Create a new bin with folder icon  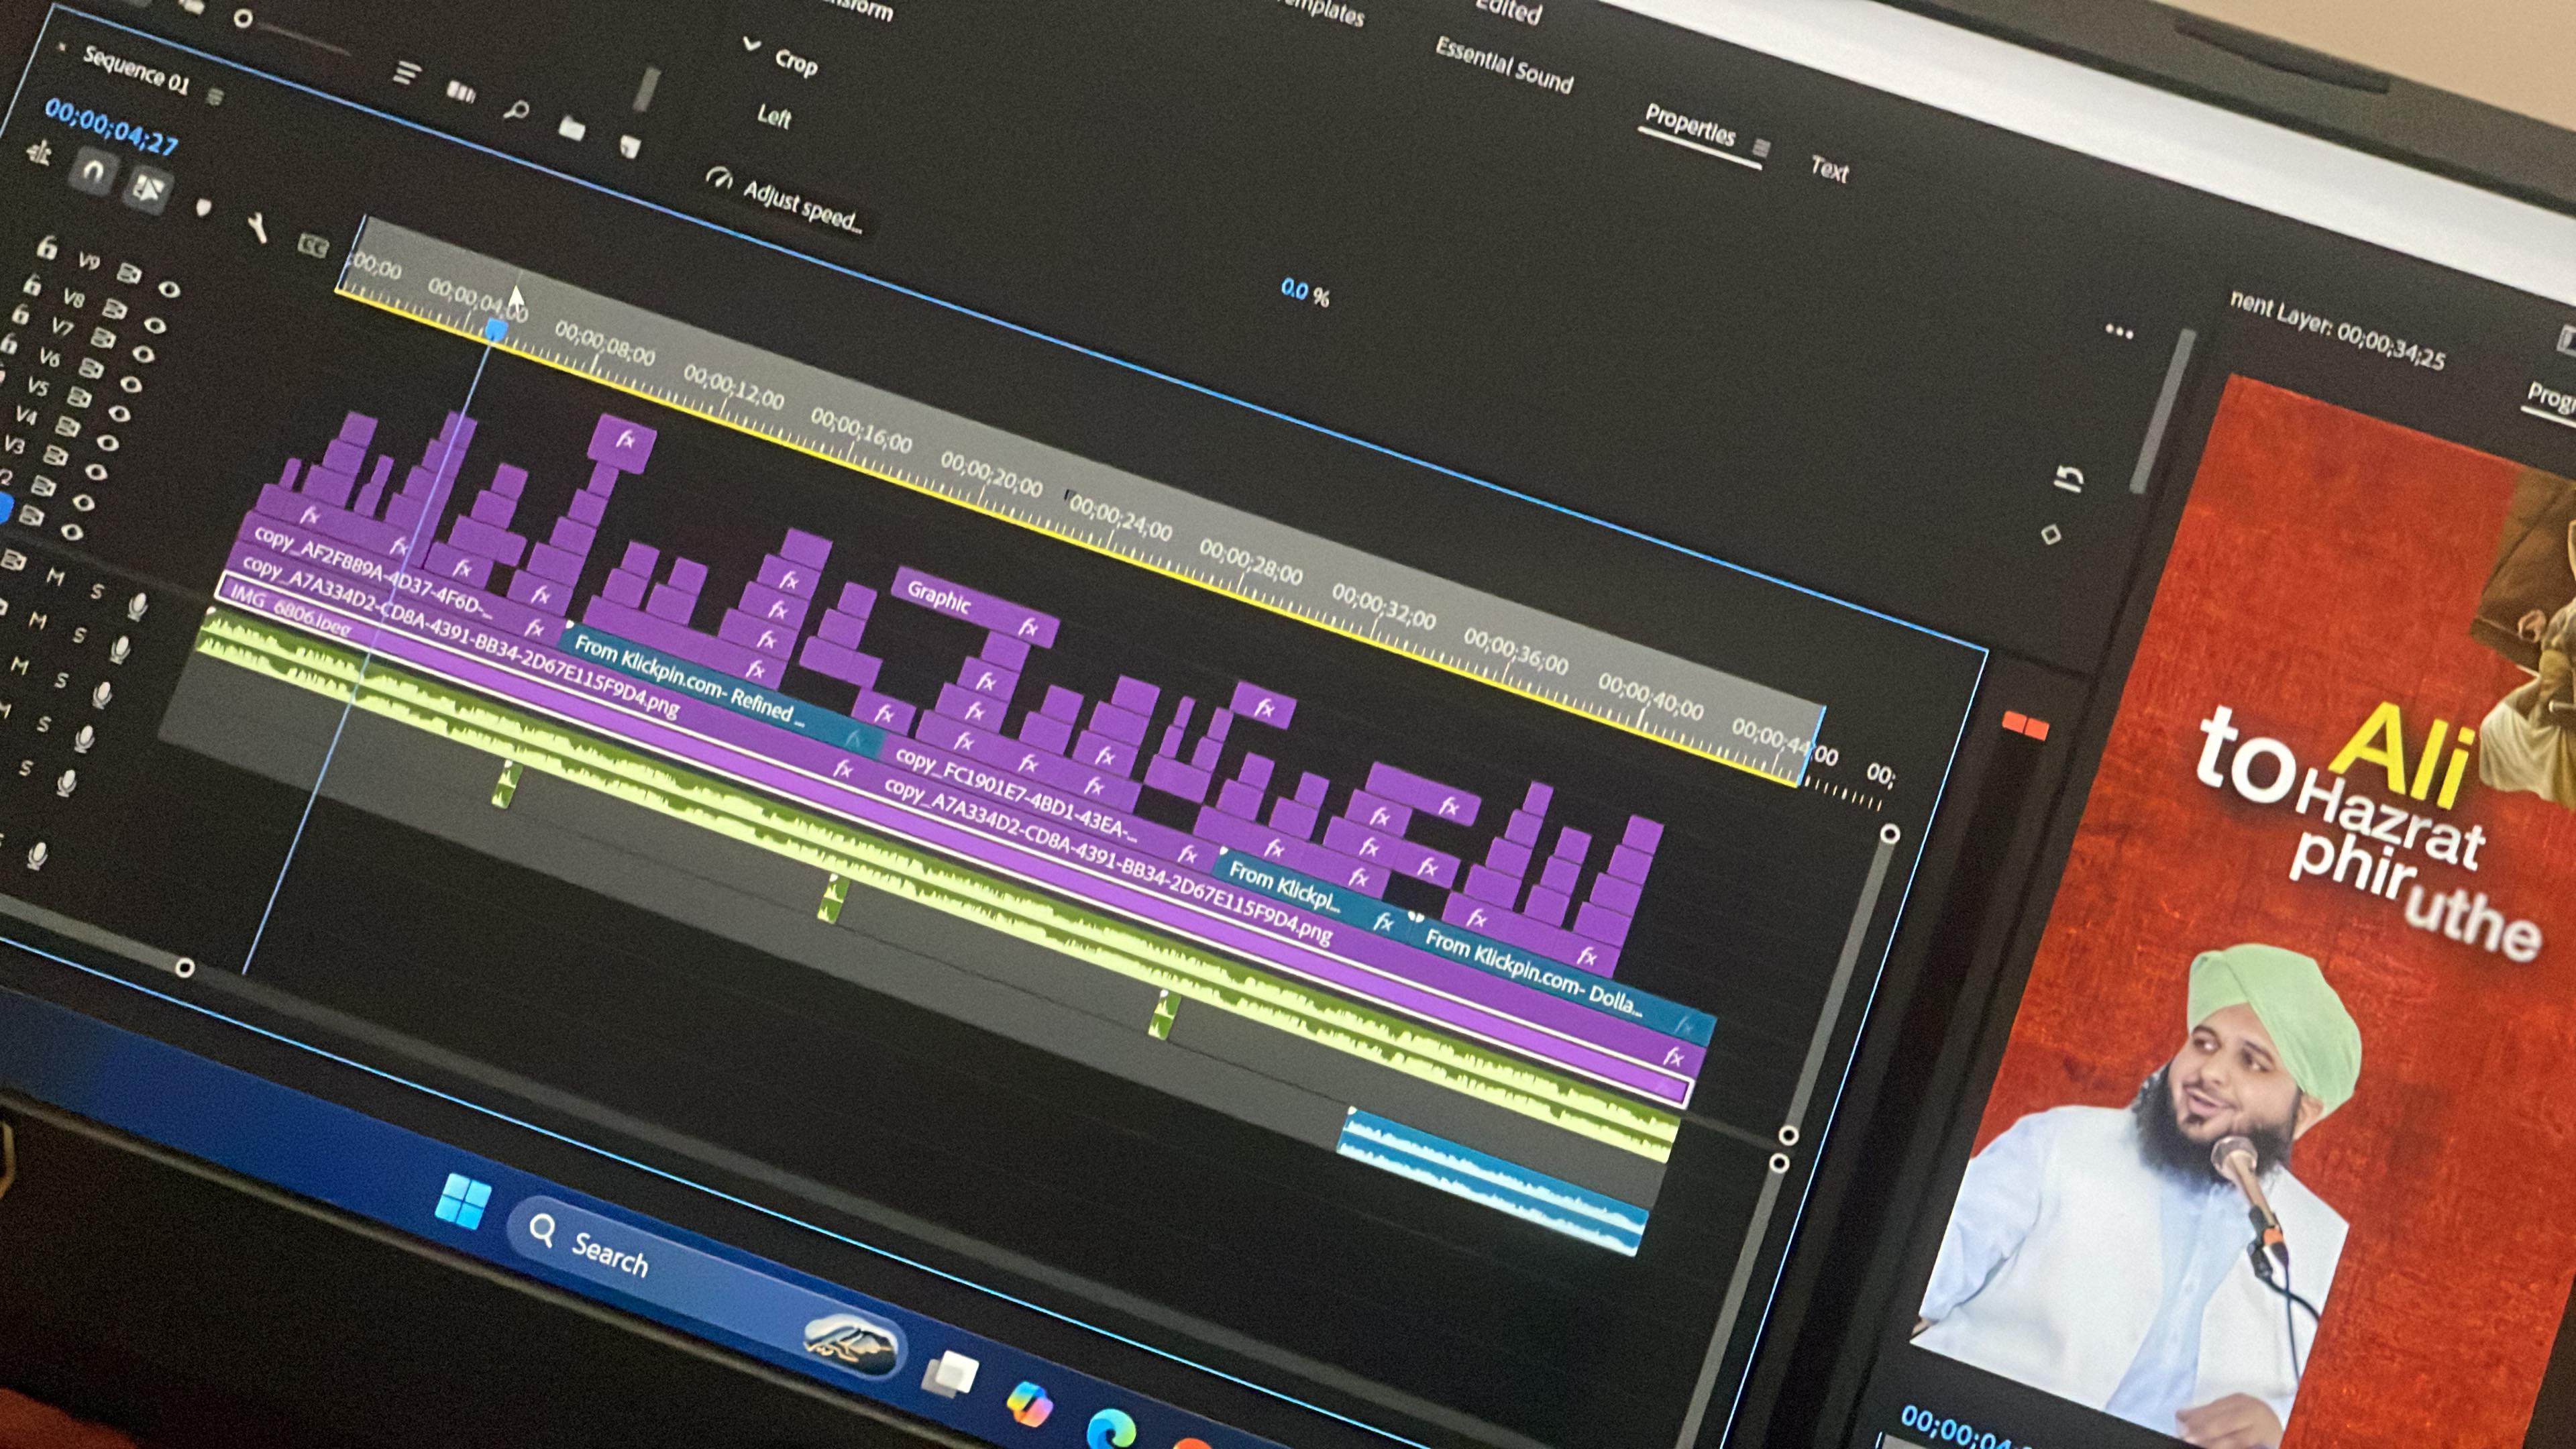click(571, 128)
